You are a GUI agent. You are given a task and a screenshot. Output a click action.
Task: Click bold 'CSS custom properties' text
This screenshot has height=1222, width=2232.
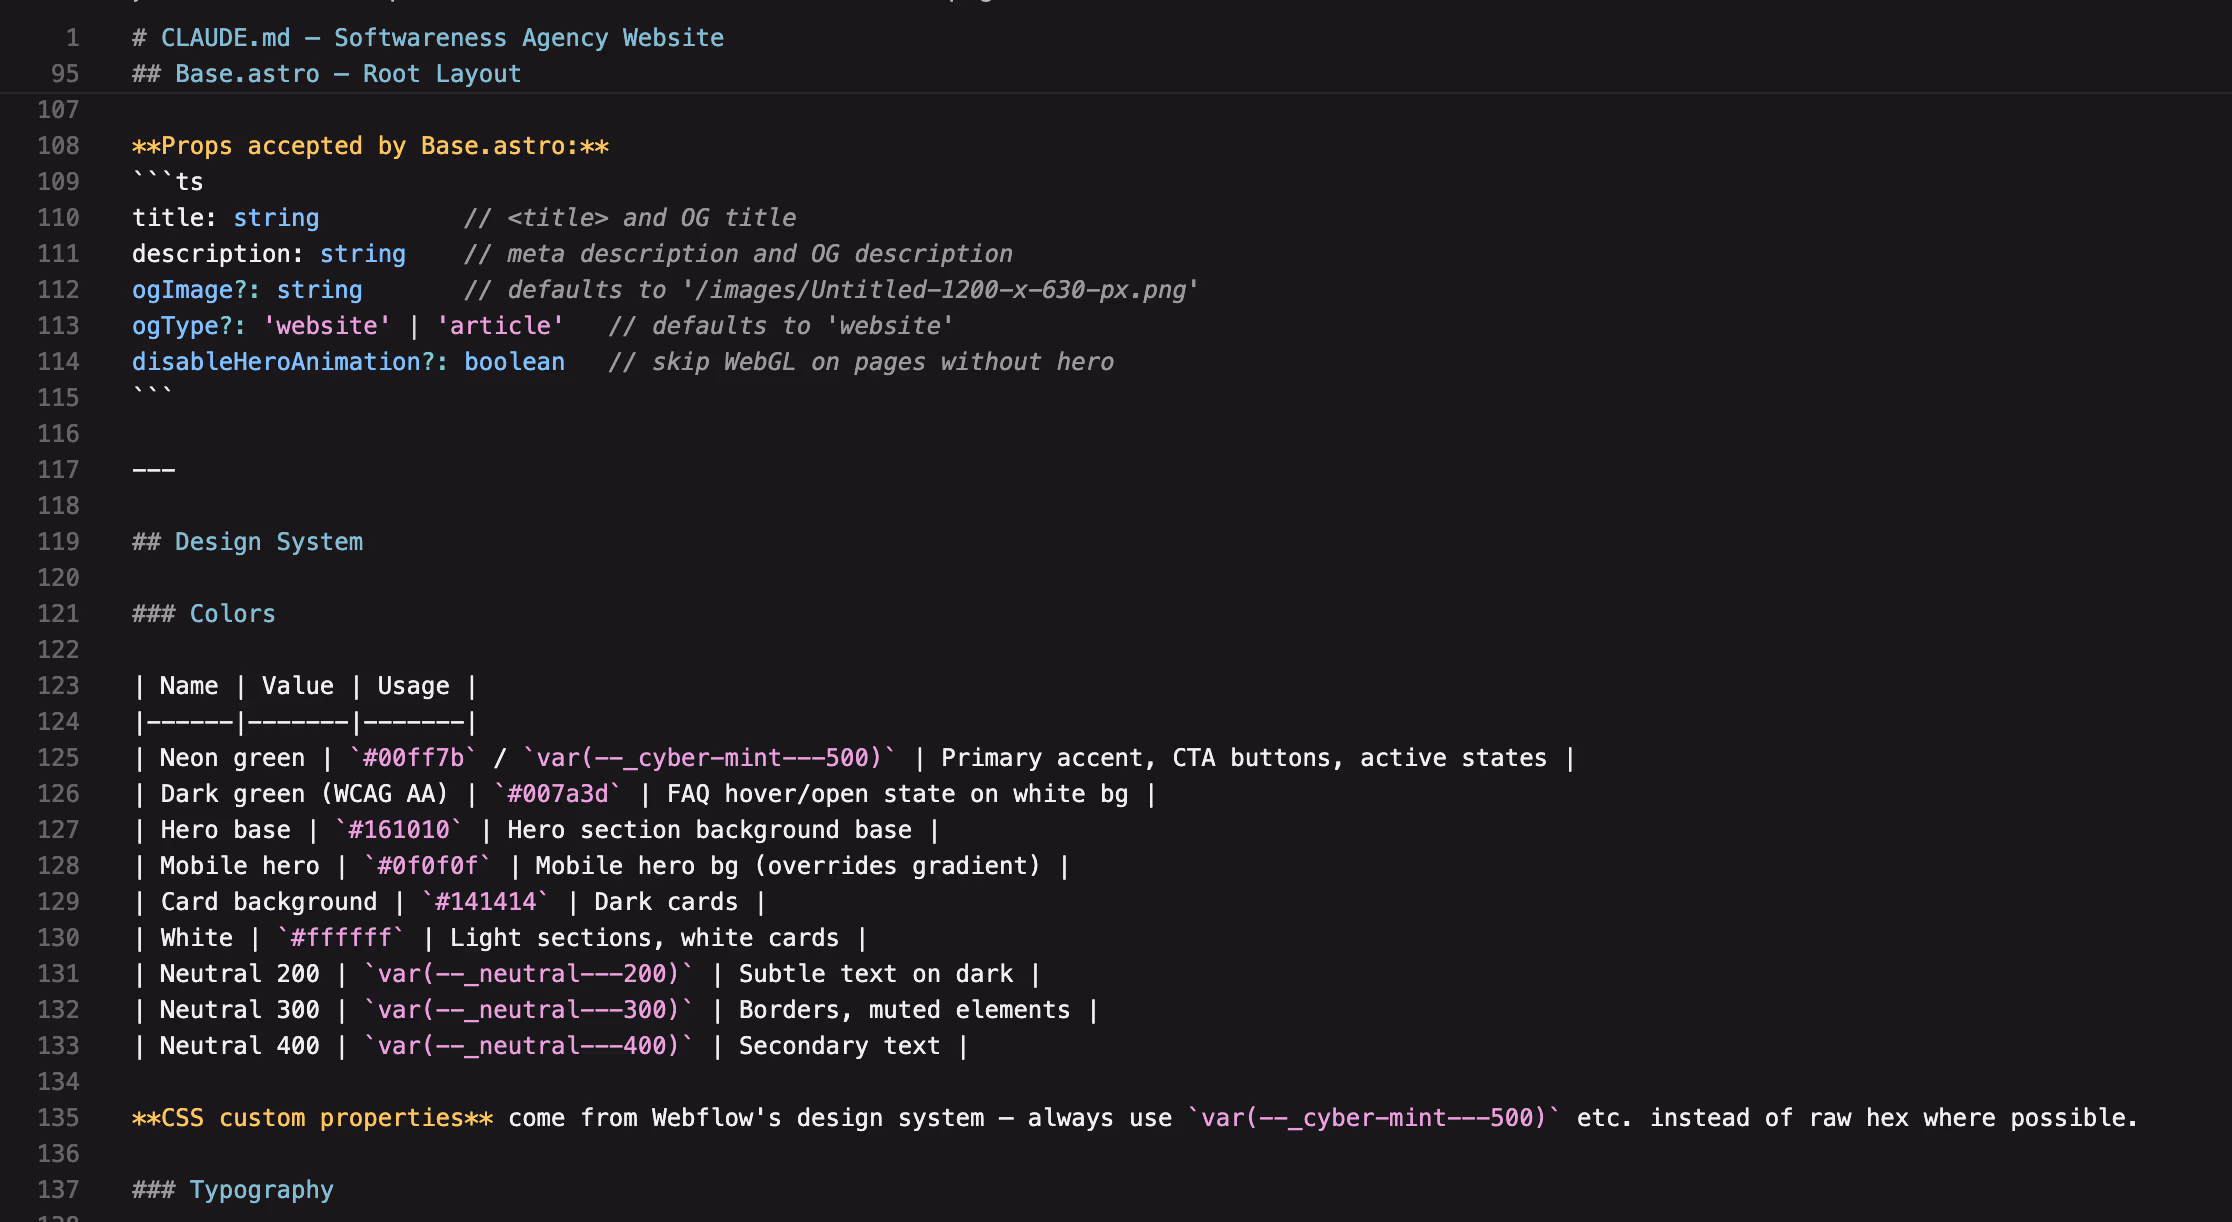pyautogui.click(x=313, y=1118)
